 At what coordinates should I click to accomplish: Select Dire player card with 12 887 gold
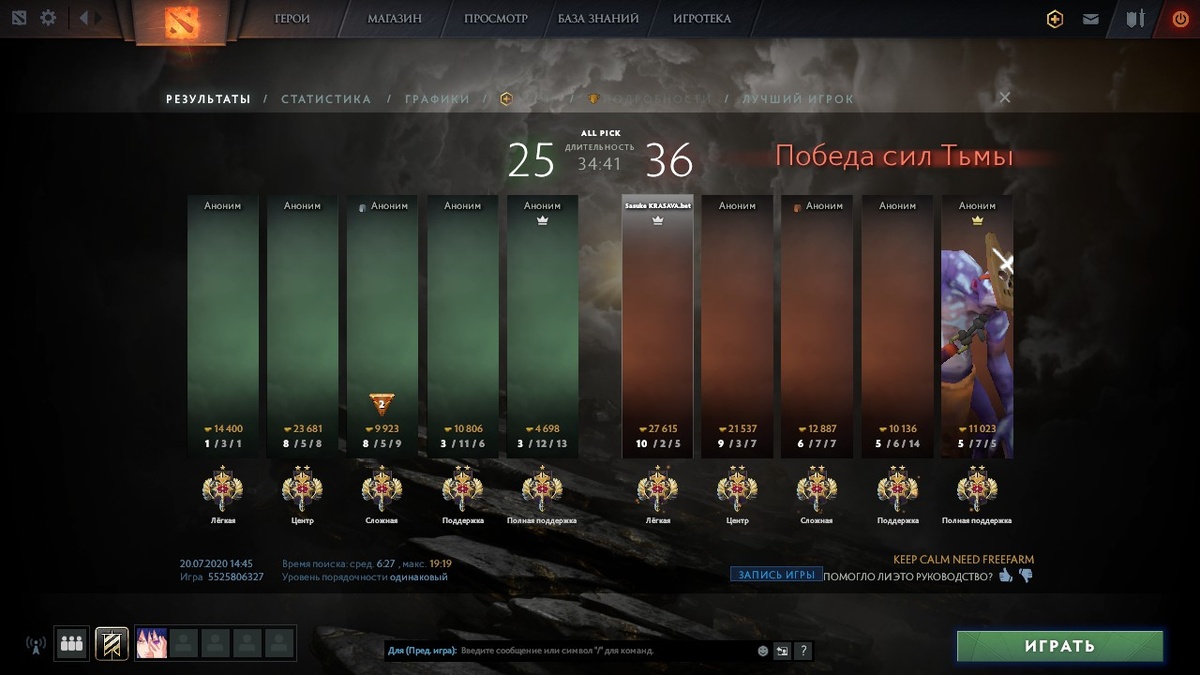coord(817,326)
